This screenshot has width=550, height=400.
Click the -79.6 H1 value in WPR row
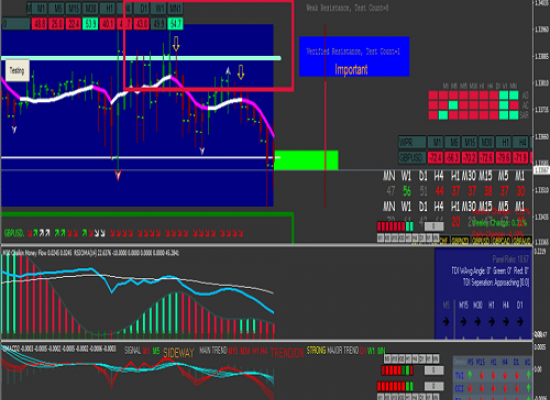[x=504, y=158]
